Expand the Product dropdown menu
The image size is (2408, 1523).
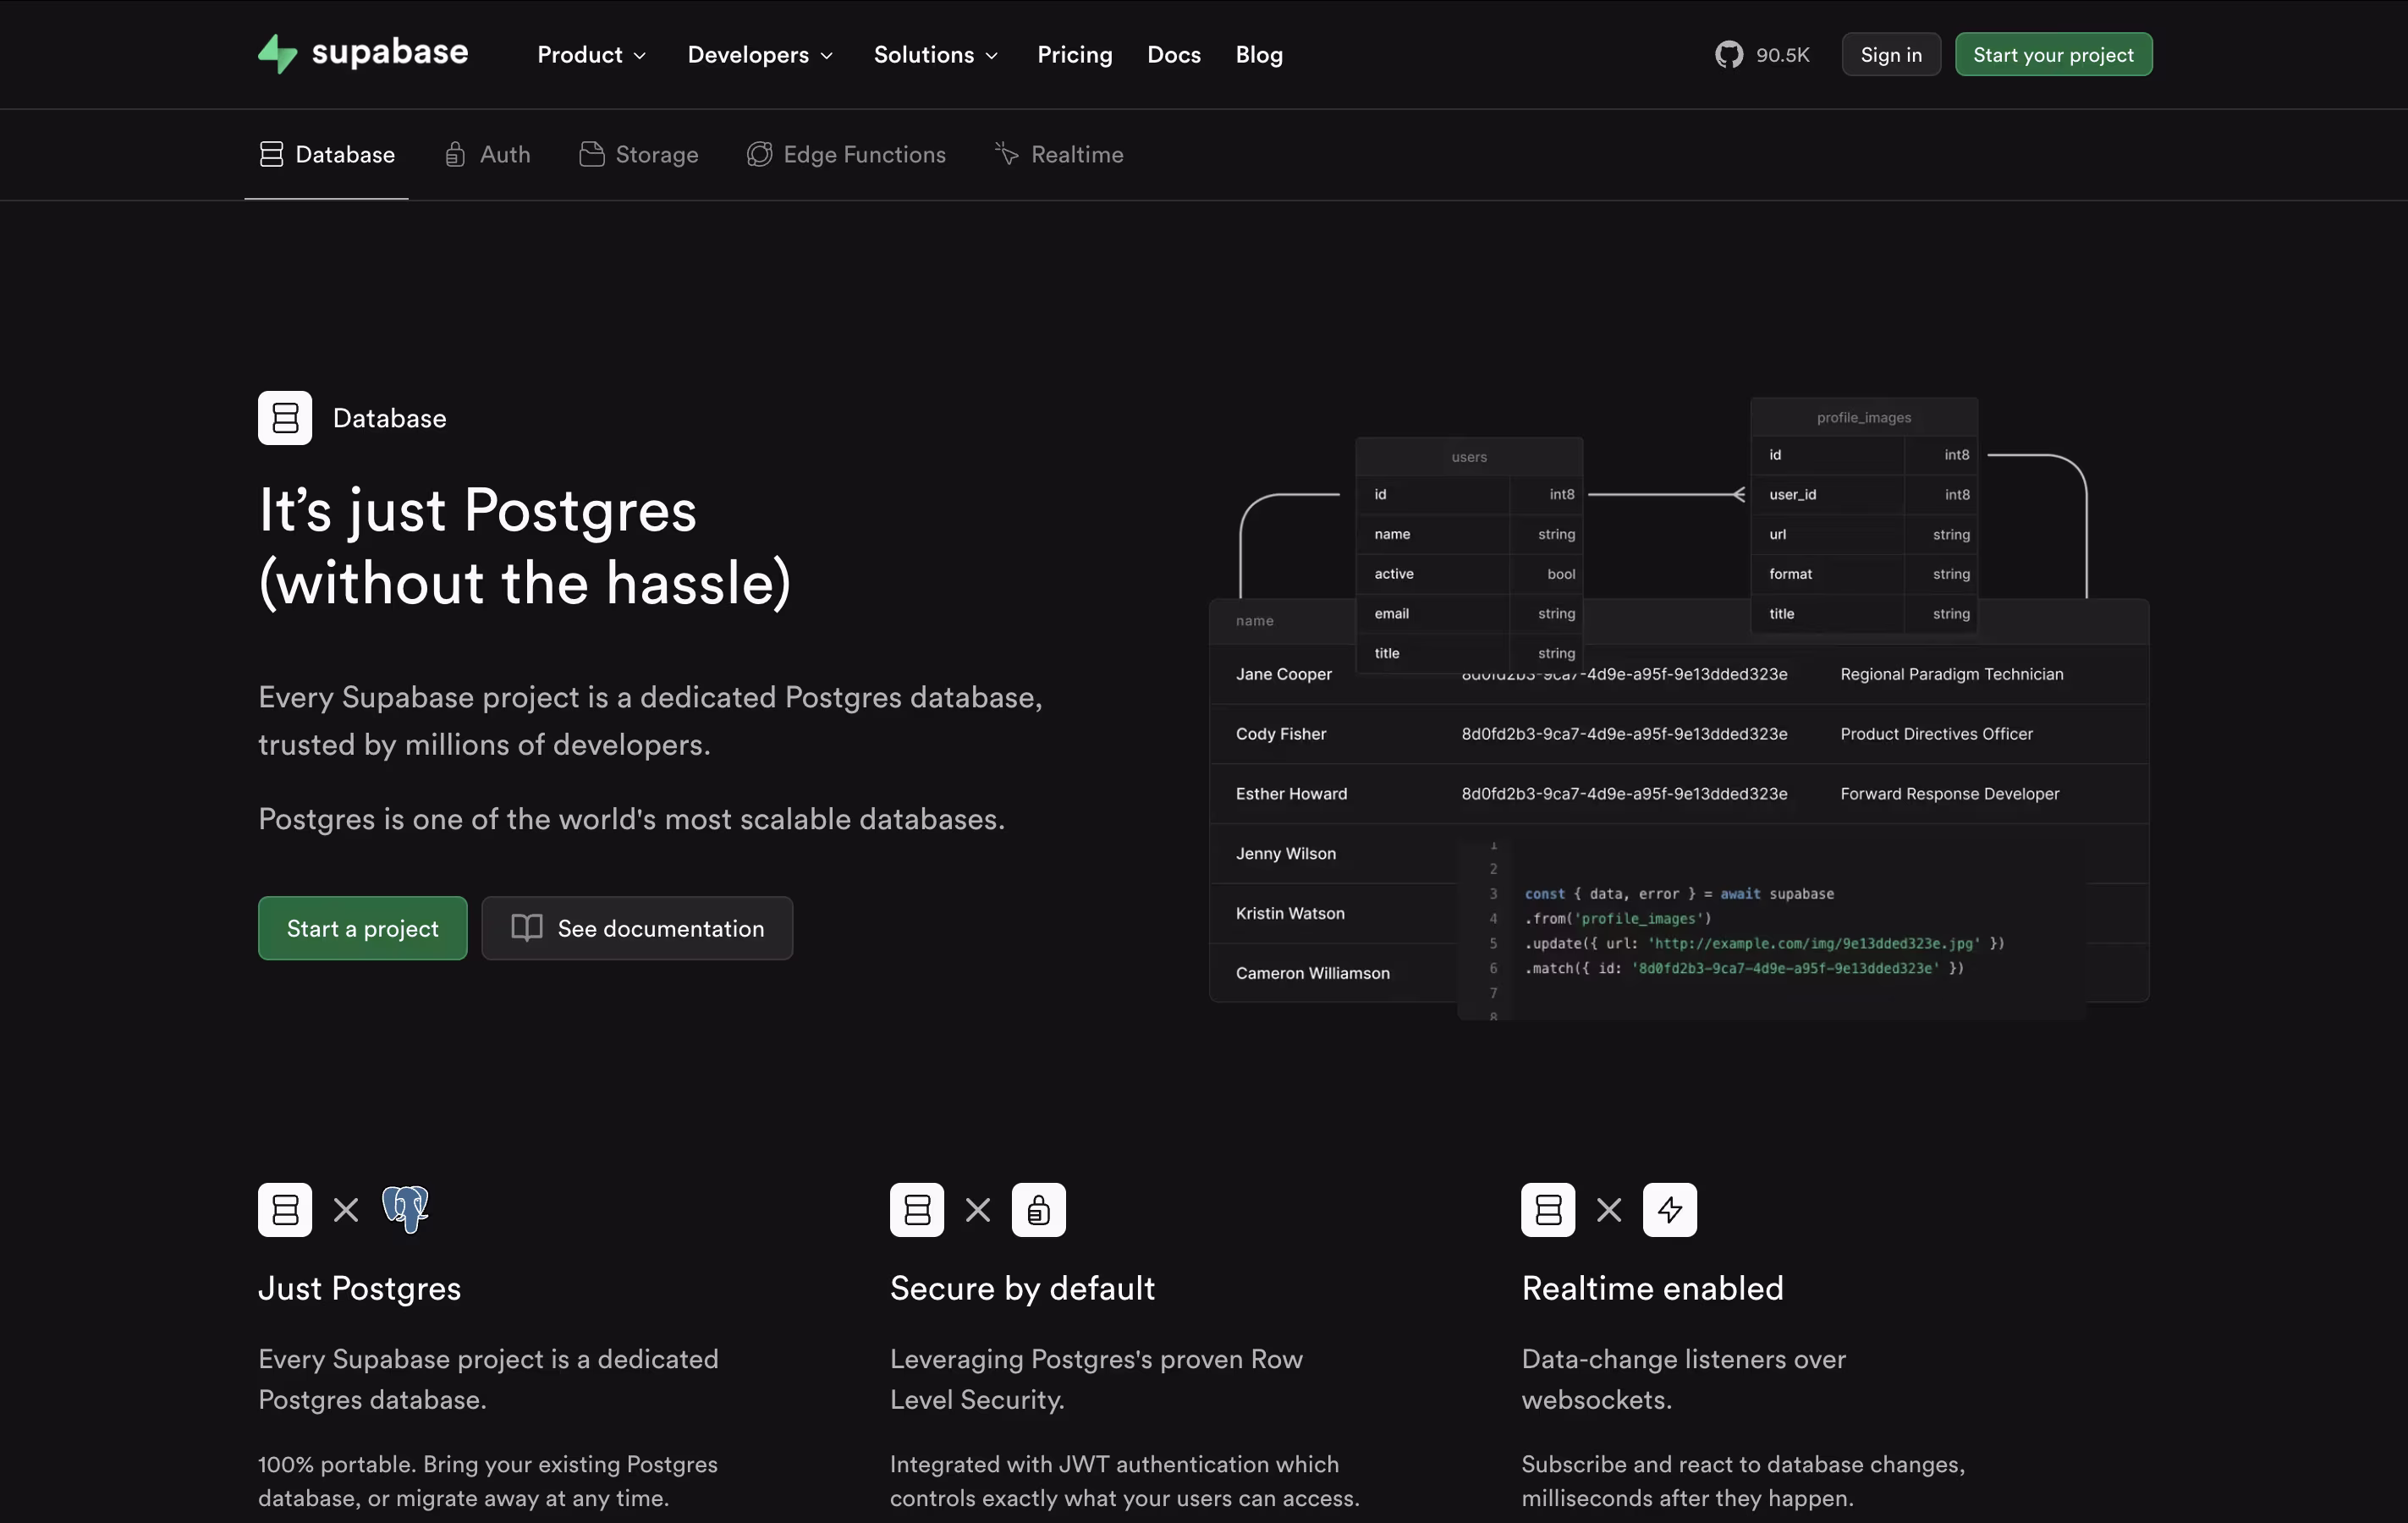point(592,55)
